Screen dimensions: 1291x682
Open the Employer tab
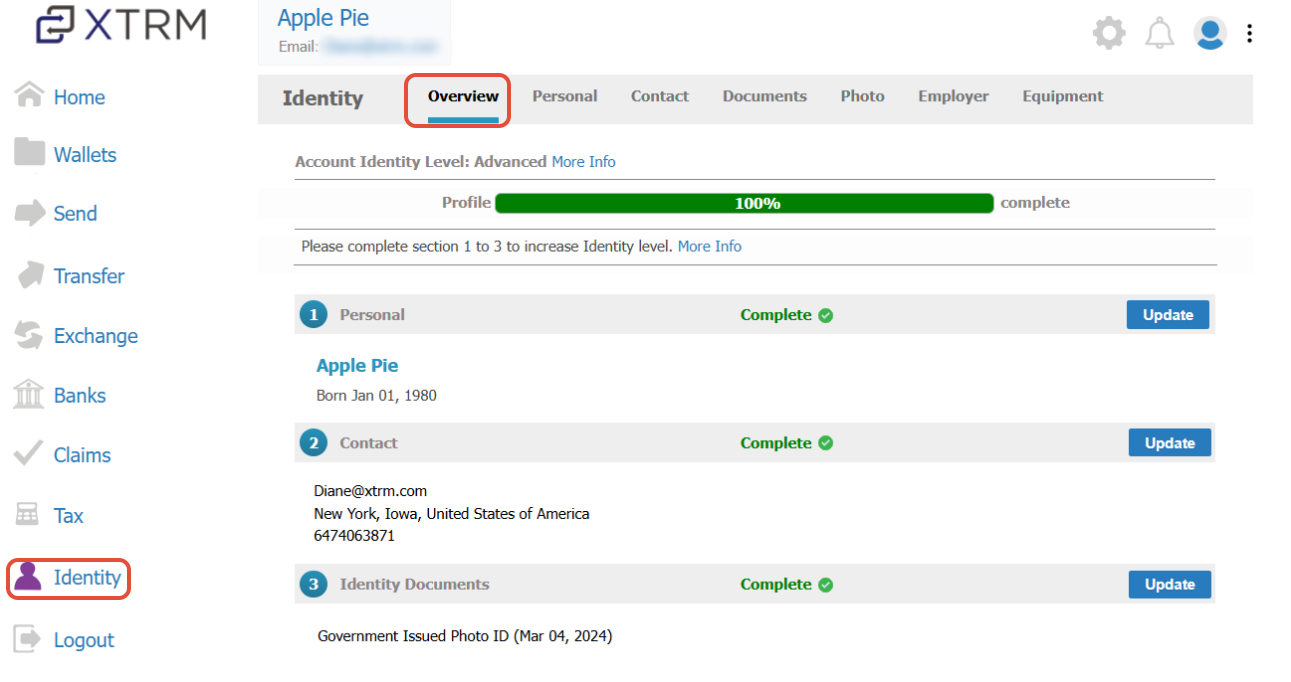953,96
